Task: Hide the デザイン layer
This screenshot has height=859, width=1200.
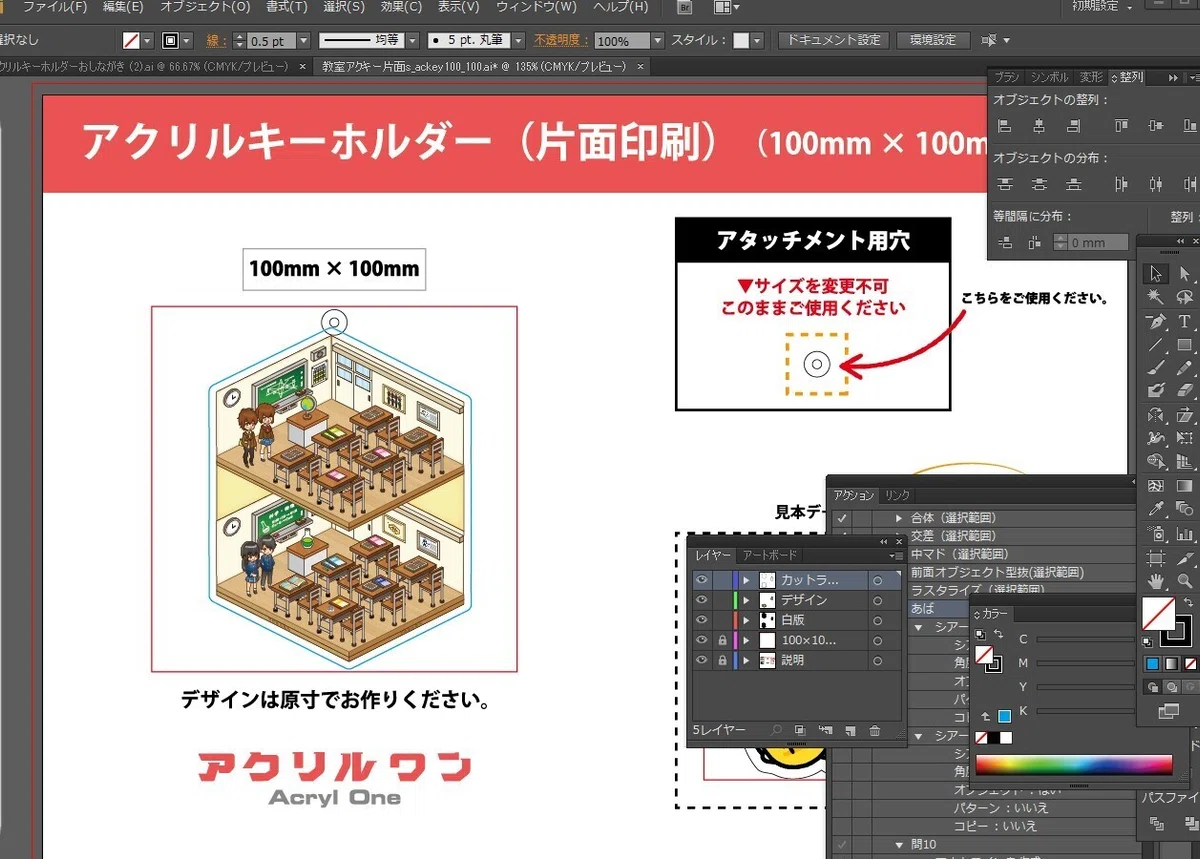Action: 702,600
